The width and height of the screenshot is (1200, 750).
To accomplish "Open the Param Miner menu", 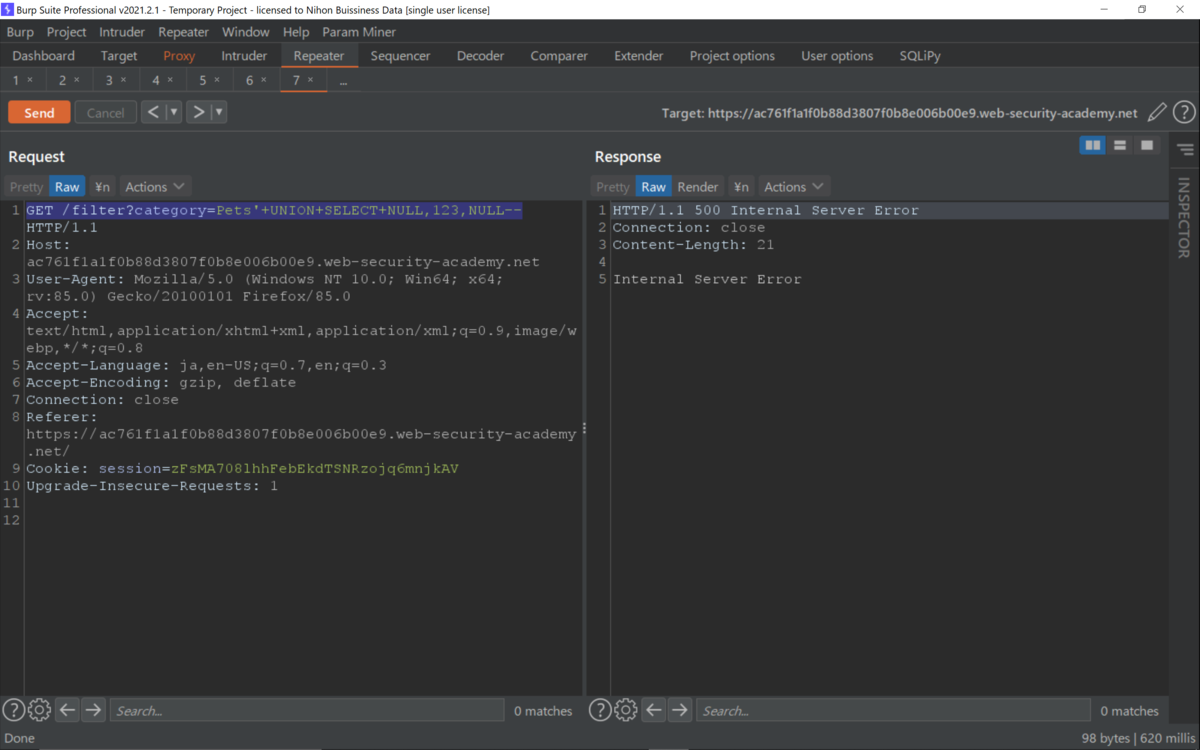I will 359,32.
